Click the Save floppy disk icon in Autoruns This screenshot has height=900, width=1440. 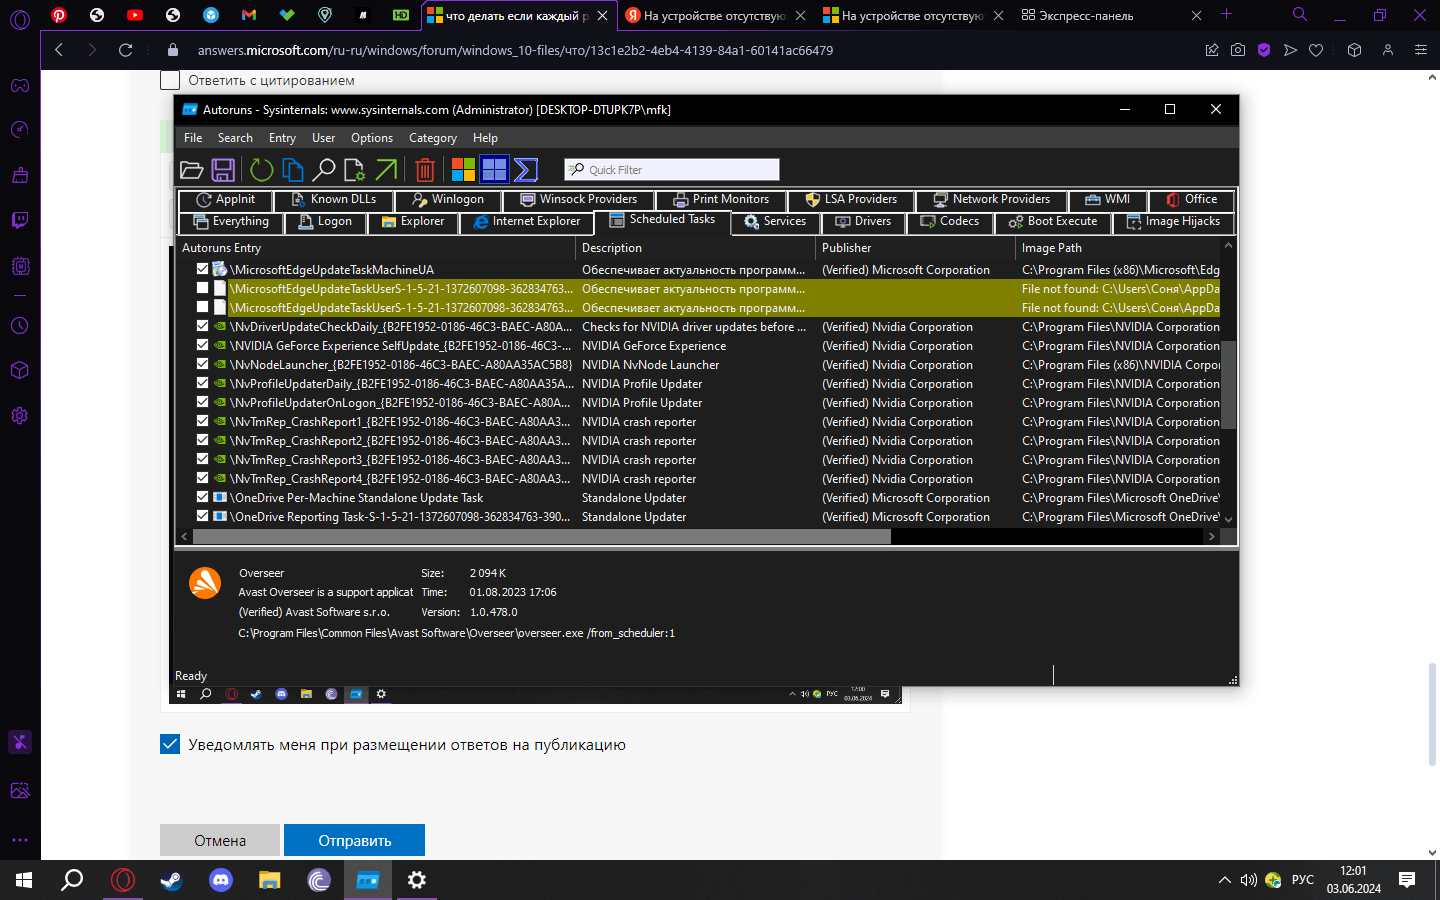(x=223, y=170)
